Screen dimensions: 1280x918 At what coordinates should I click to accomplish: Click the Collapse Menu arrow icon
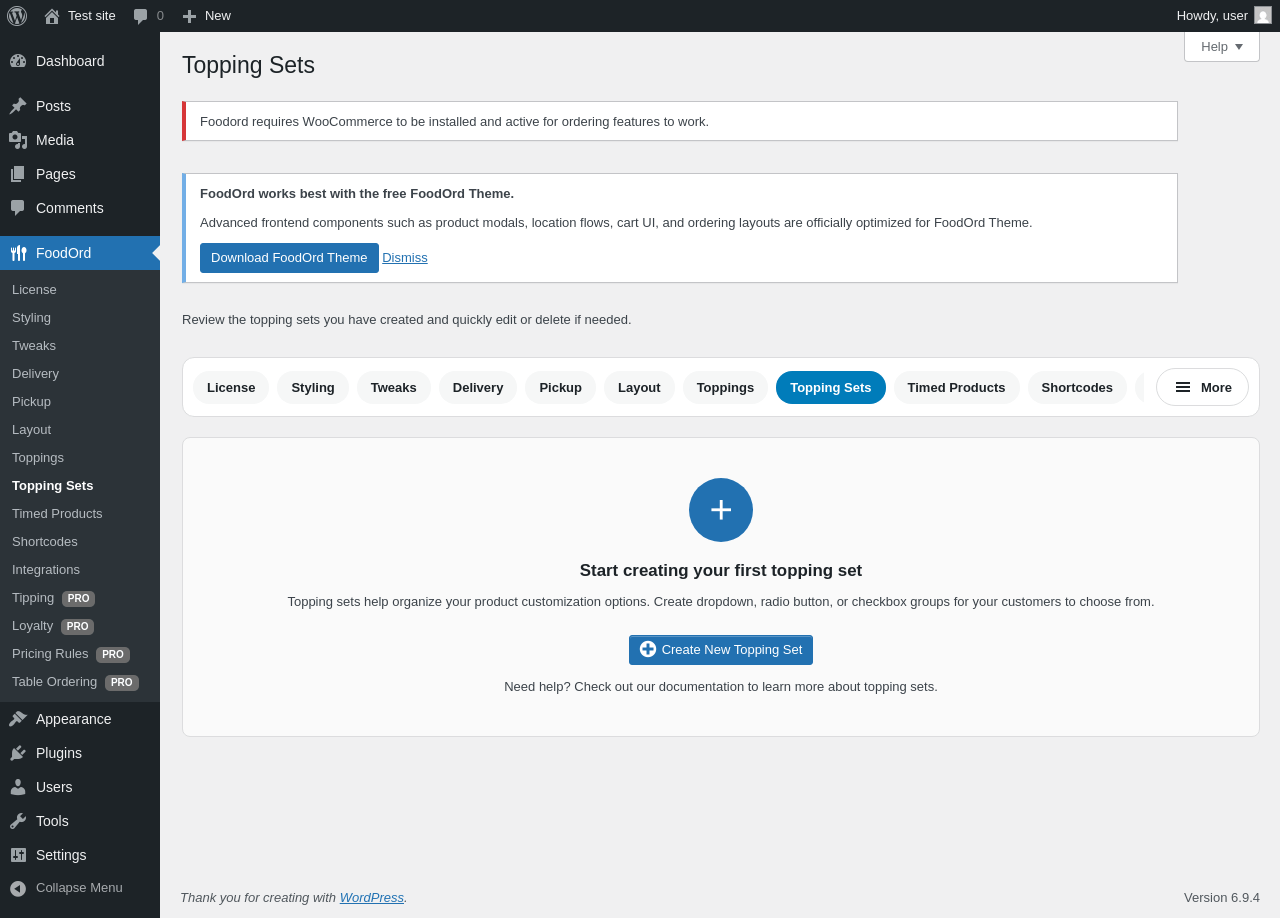point(18,888)
